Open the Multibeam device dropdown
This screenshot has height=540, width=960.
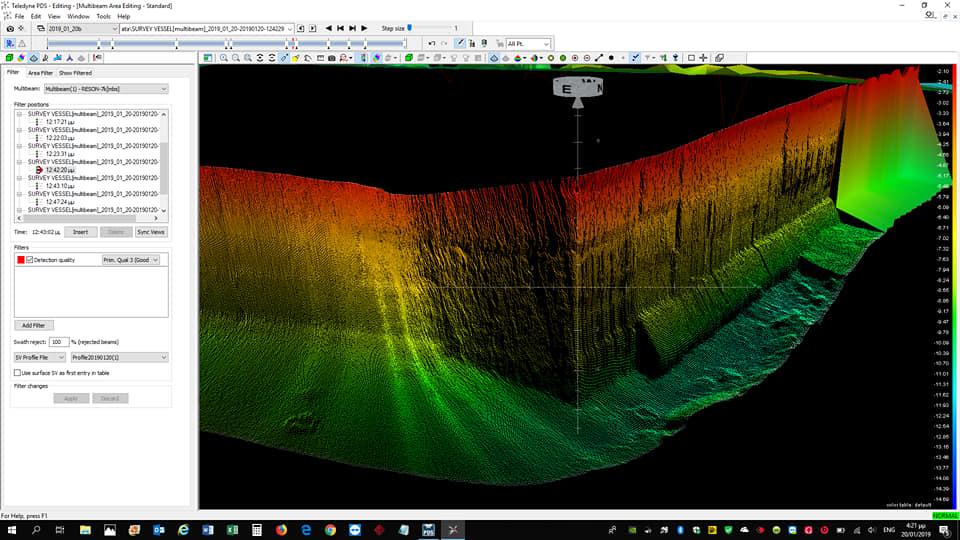click(x=106, y=89)
